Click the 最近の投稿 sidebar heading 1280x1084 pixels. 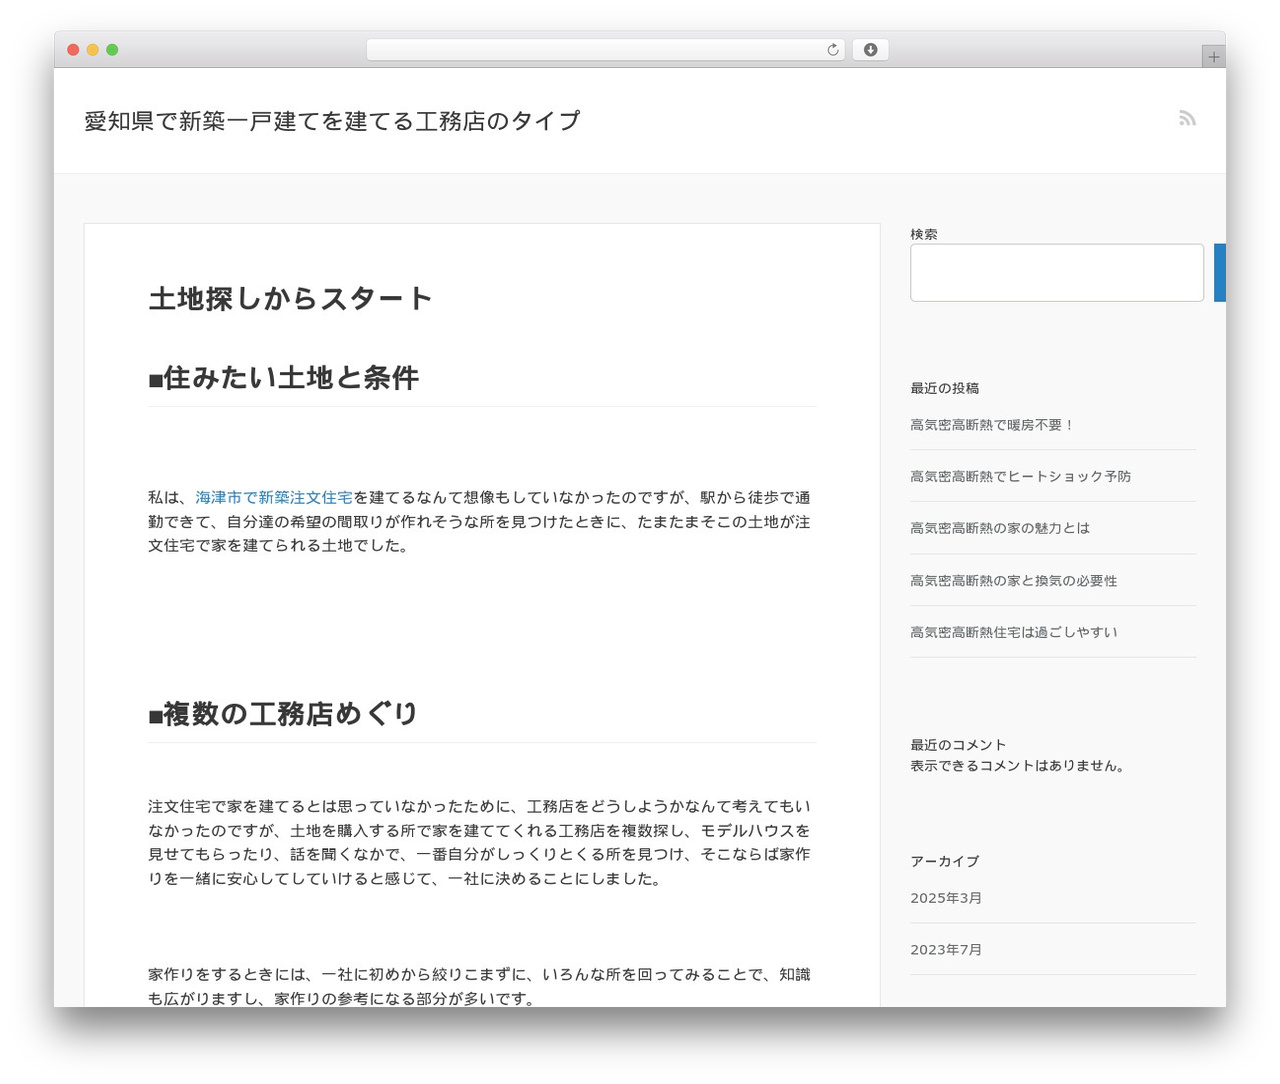click(945, 388)
